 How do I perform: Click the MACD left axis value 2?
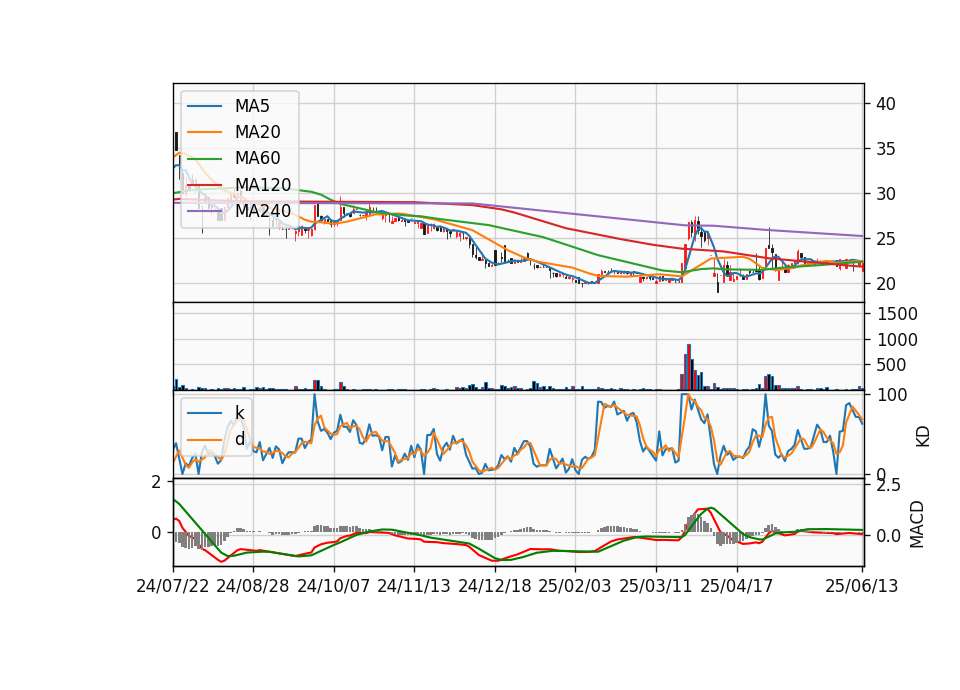(156, 482)
